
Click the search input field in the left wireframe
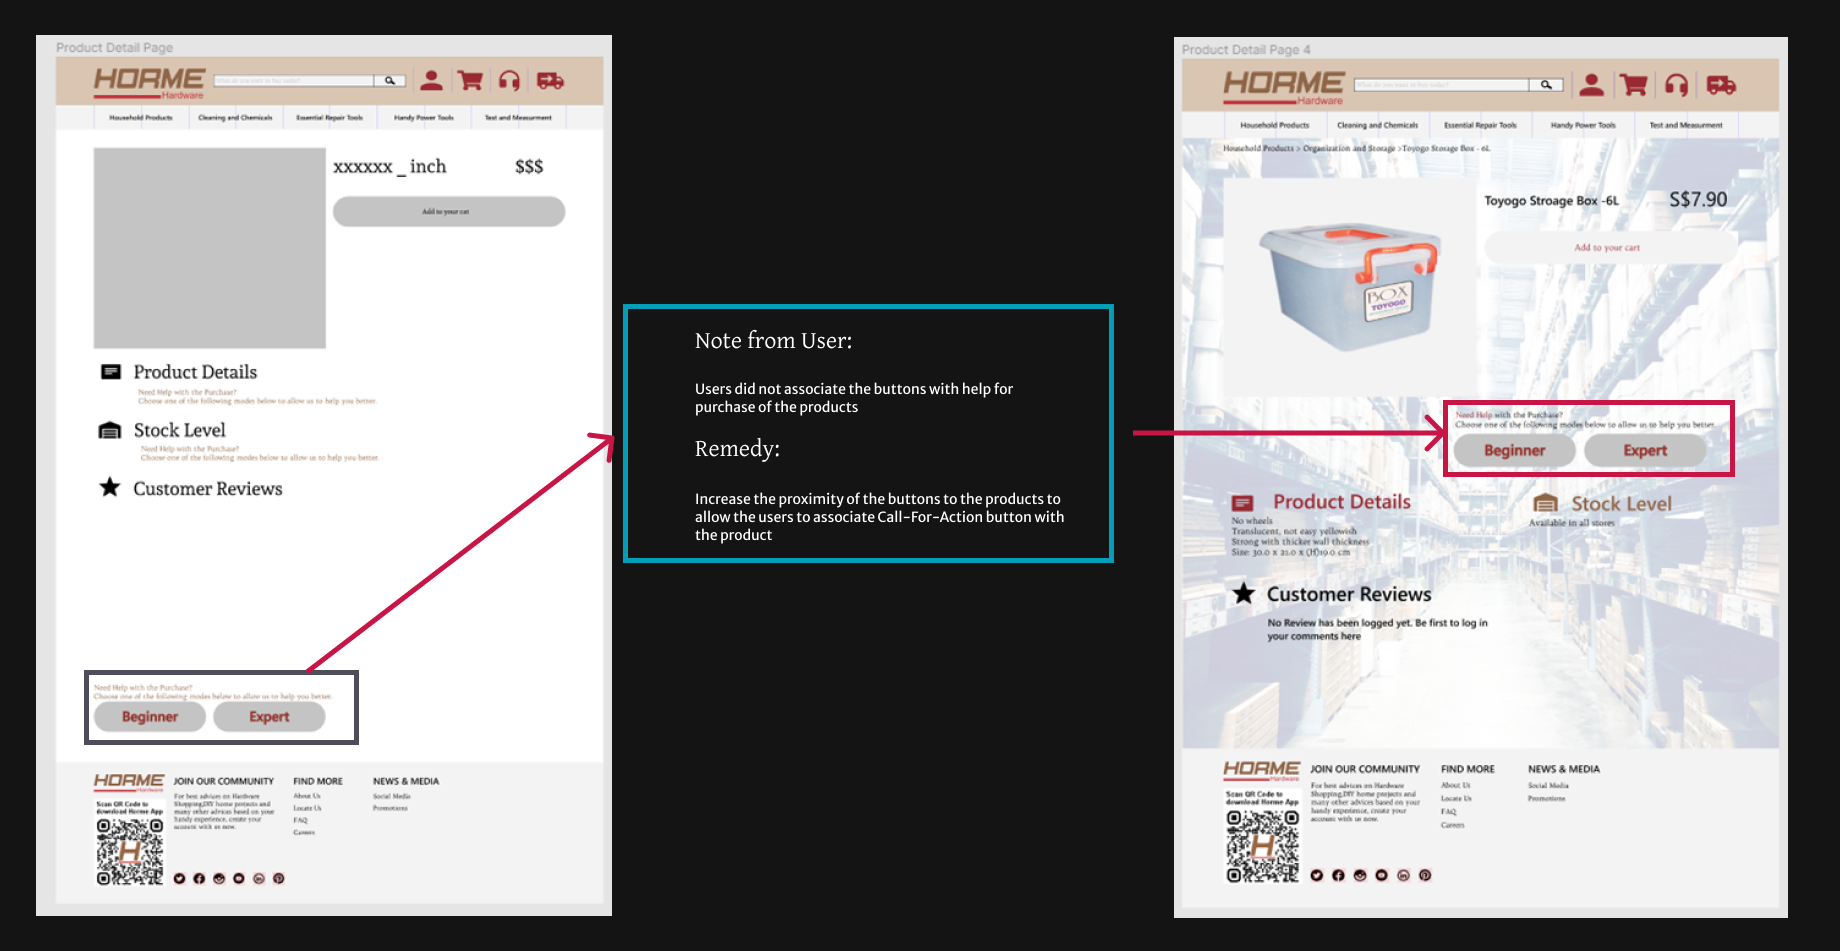tap(294, 81)
